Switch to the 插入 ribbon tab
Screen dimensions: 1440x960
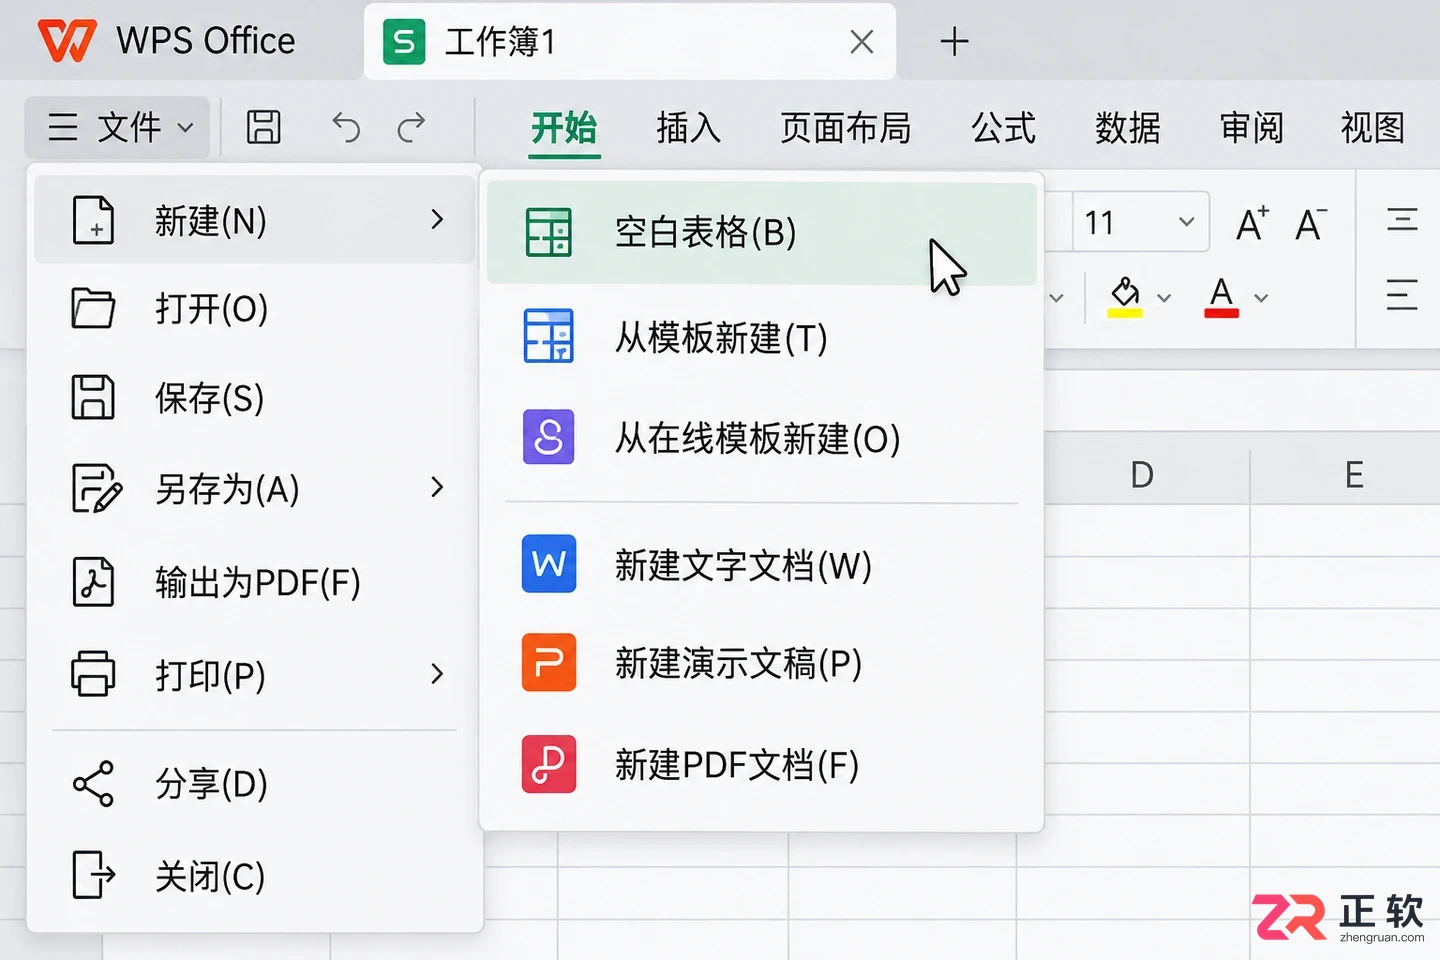click(x=688, y=128)
